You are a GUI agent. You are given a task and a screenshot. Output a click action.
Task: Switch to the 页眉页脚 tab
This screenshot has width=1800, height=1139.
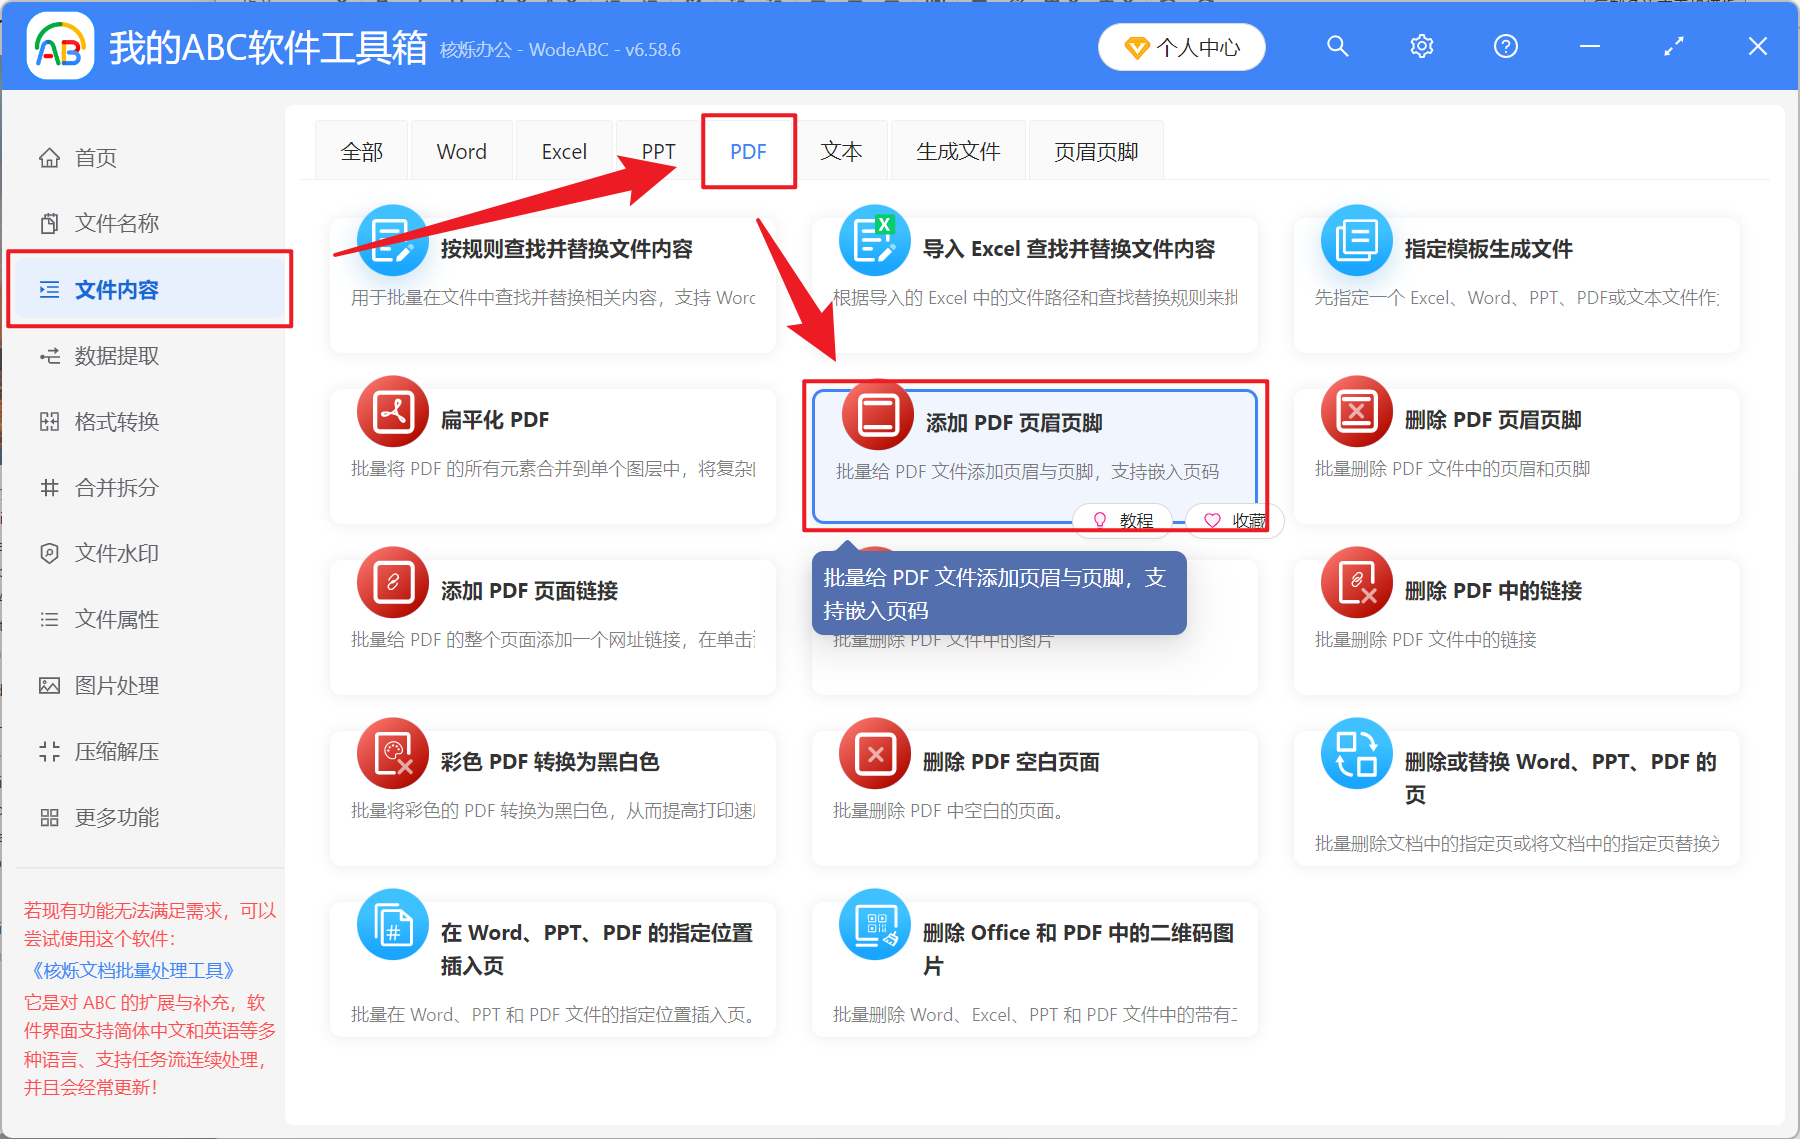[x=1094, y=150]
